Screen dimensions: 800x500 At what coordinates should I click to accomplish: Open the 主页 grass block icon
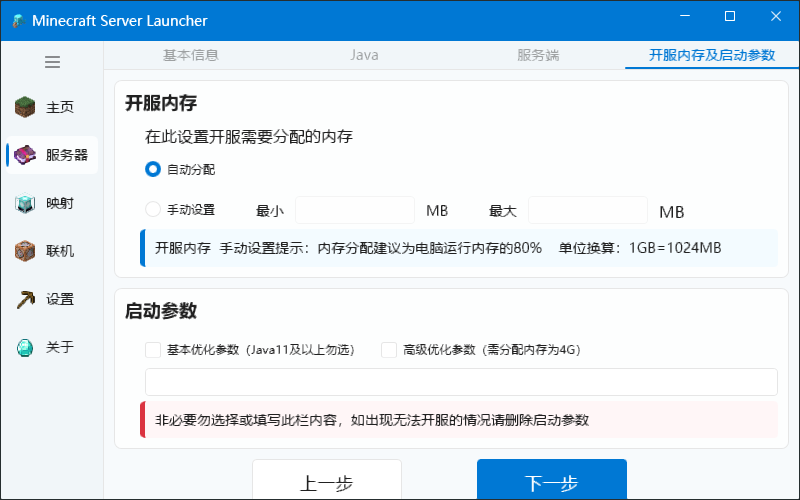(25, 107)
